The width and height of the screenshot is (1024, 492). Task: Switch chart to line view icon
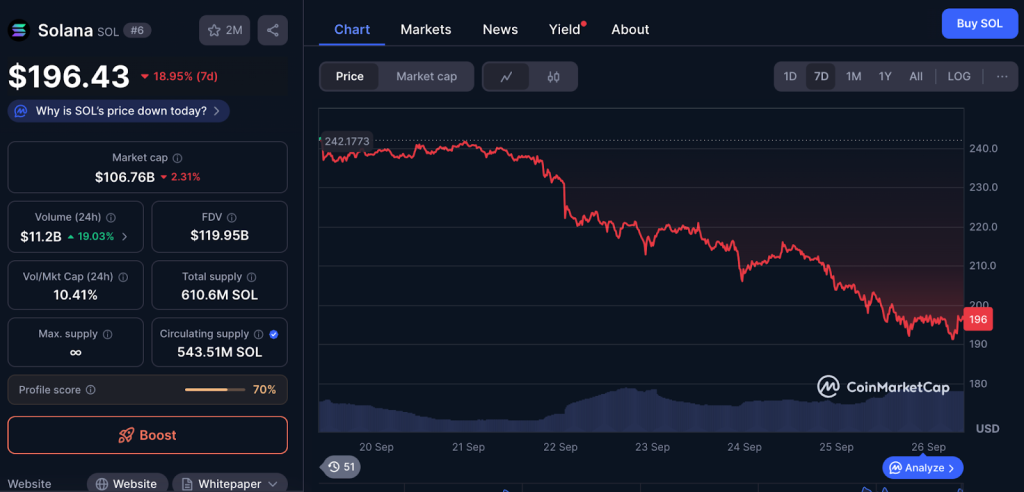click(x=506, y=76)
